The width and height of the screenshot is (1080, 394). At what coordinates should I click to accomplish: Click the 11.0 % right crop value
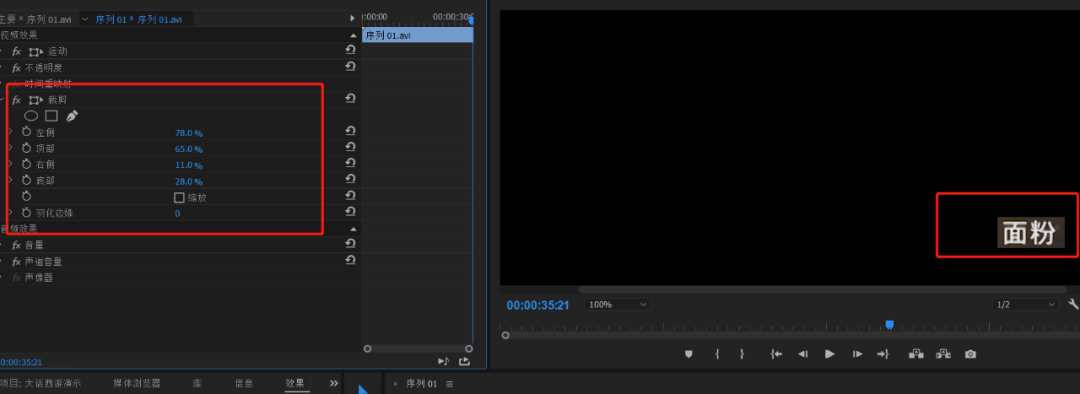point(189,165)
